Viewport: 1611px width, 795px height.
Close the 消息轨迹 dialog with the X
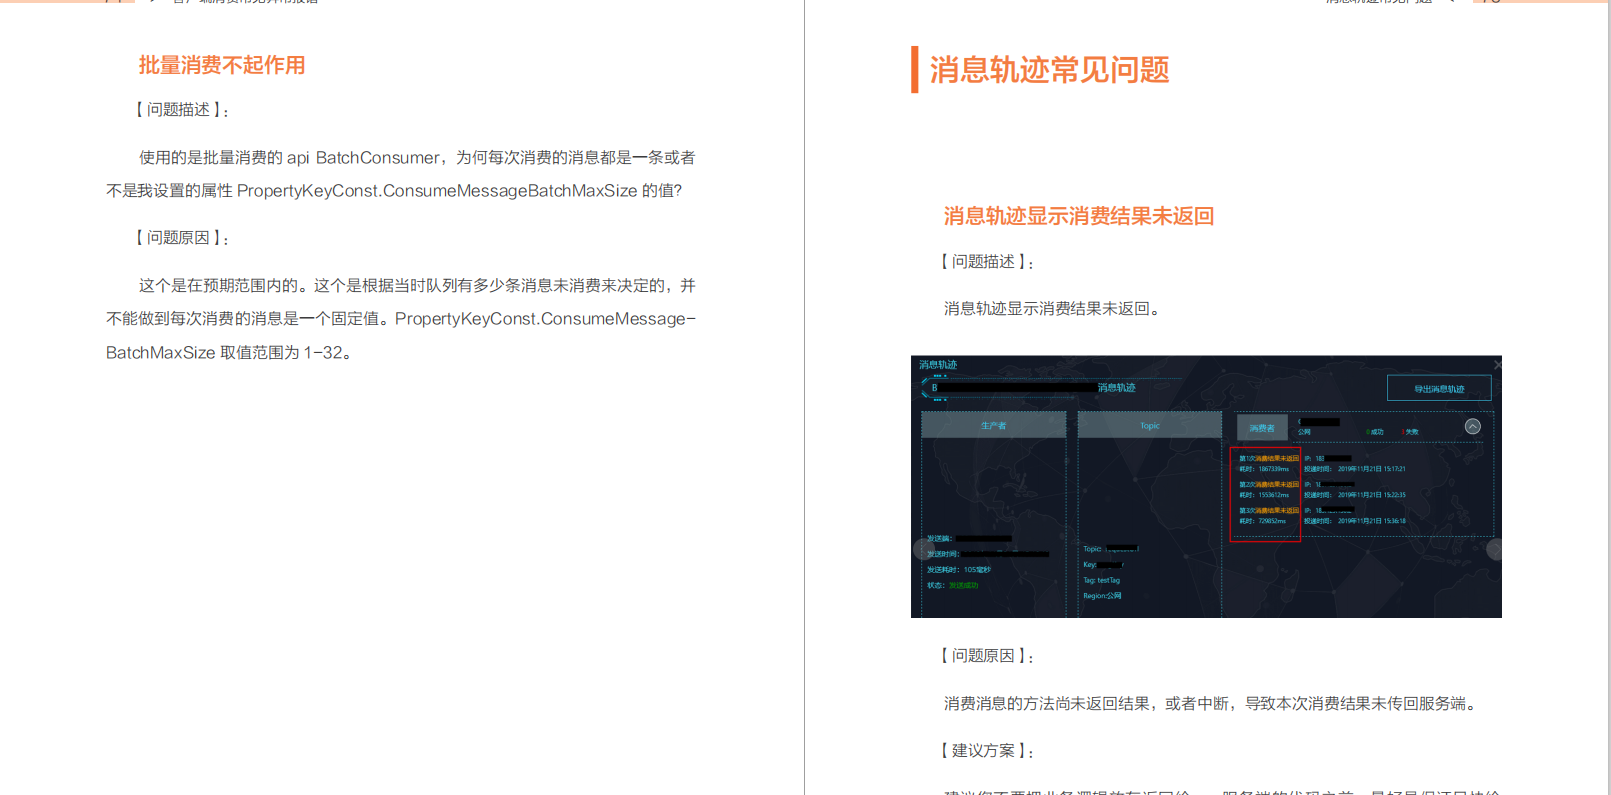1497,364
